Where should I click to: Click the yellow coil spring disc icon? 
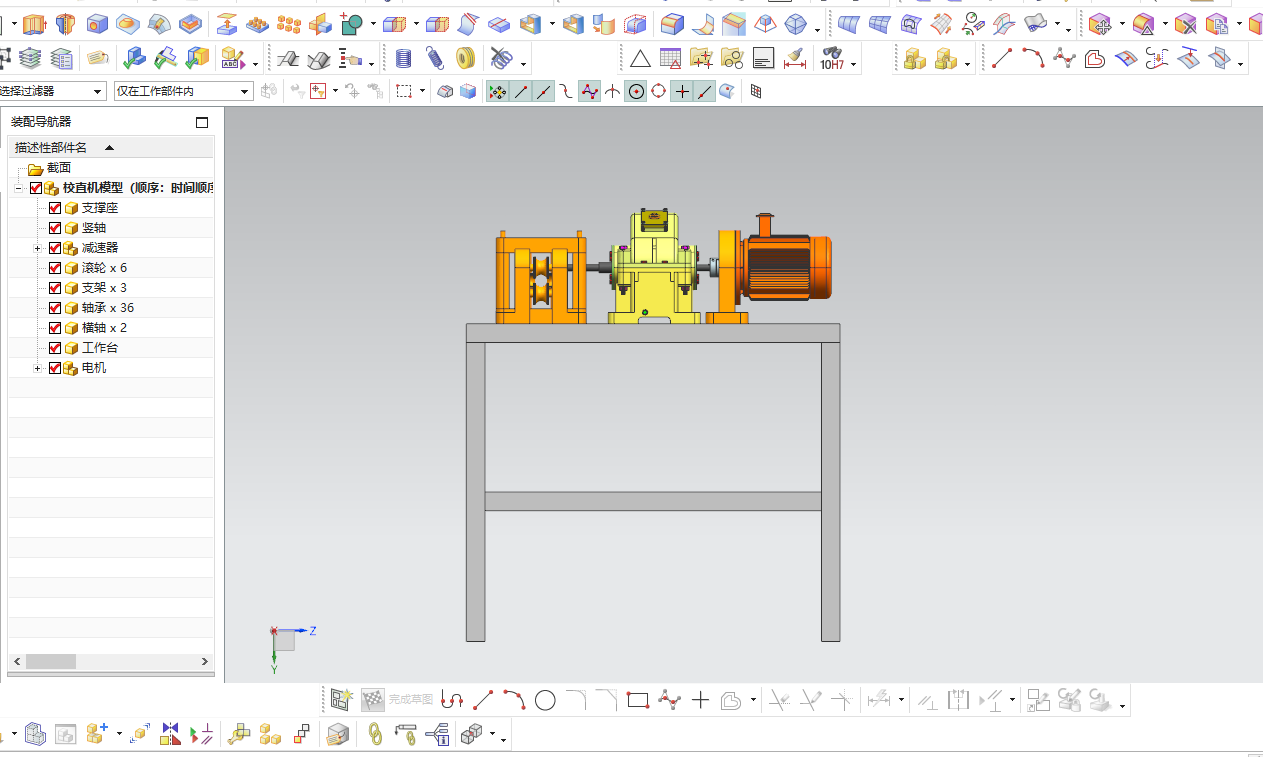click(x=464, y=59)
